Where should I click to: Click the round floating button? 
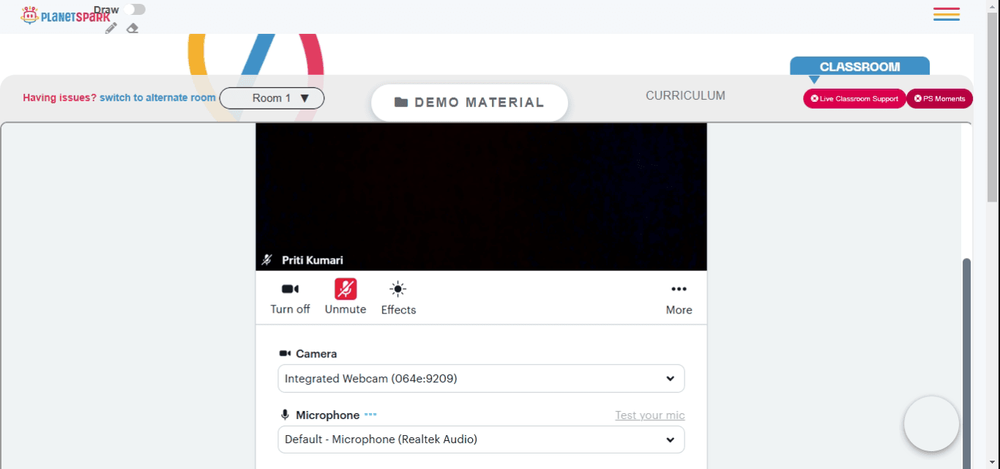tap(931, 424)
